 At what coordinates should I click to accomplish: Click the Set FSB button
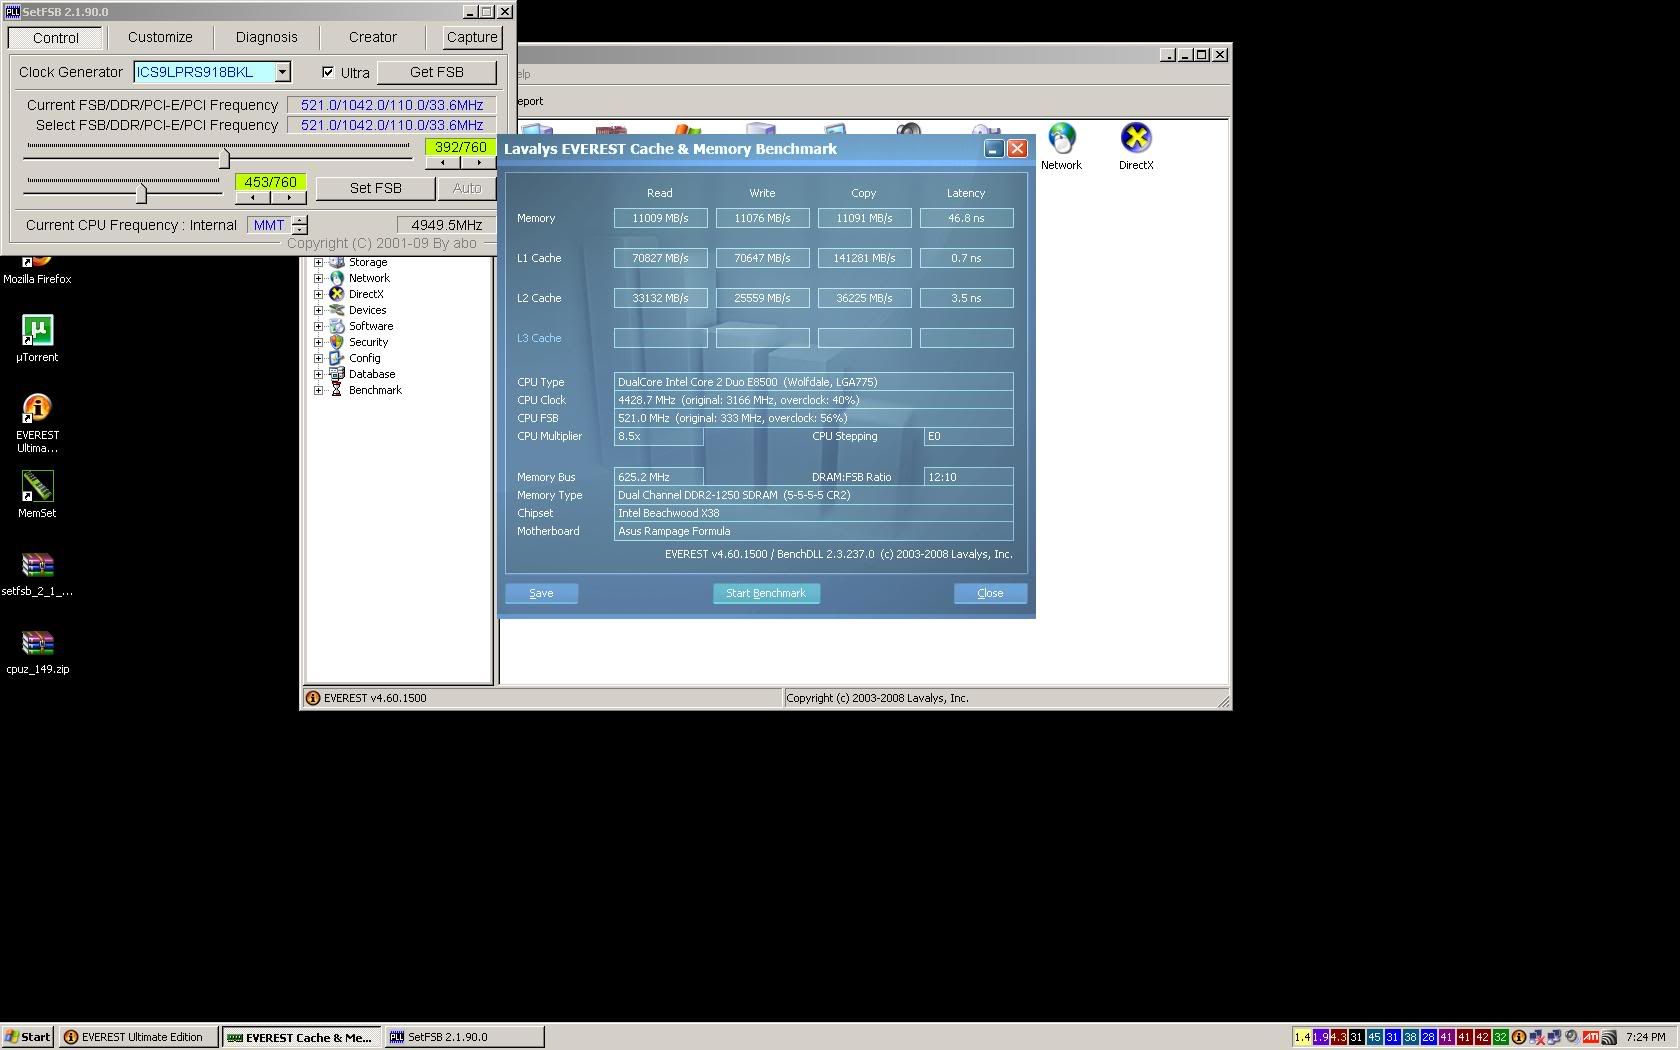(376, 188)
